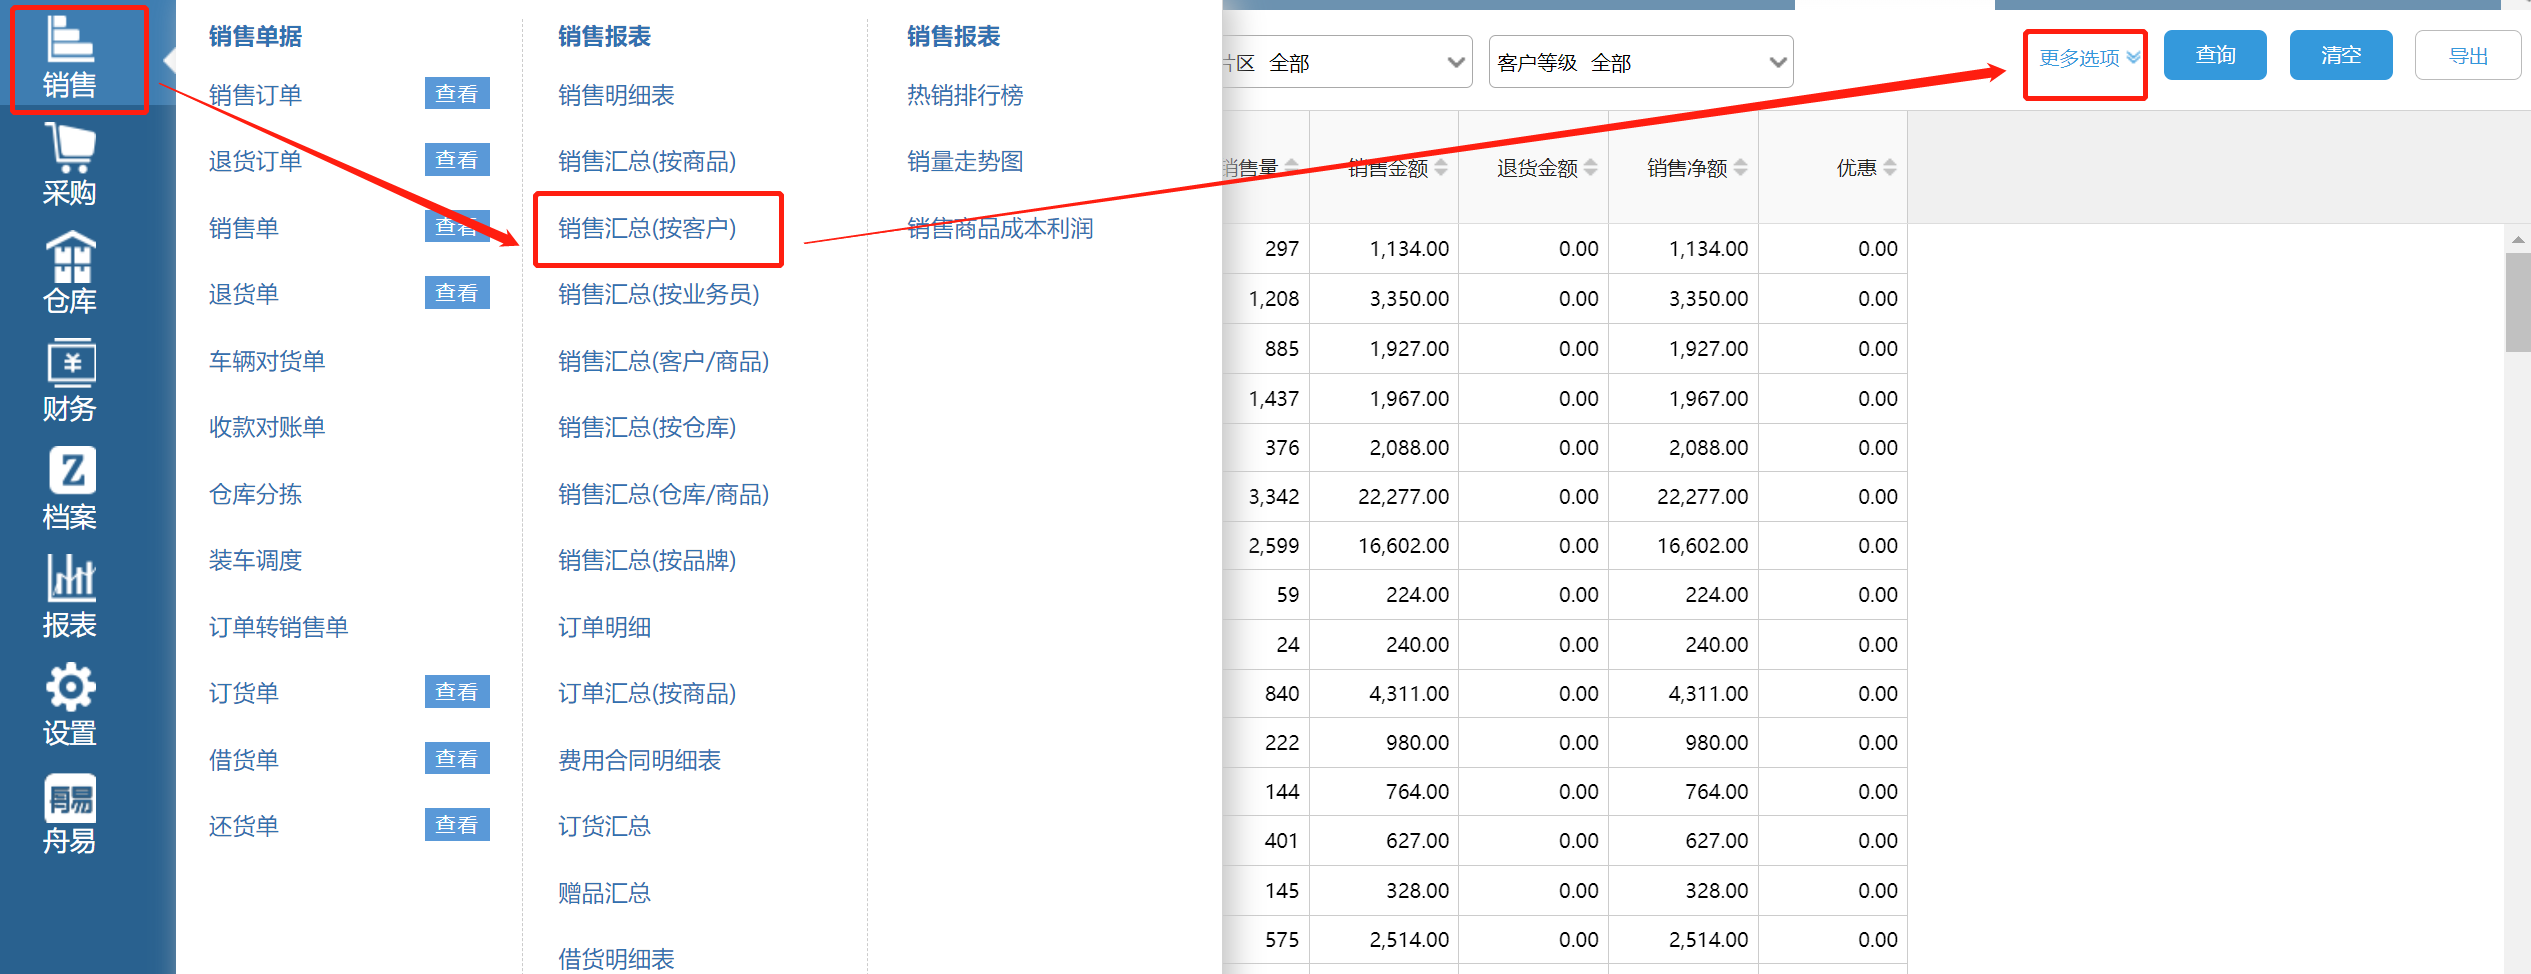
Task: Open the 片区 全部 dropdown
Action: (x=1346, y=62)
